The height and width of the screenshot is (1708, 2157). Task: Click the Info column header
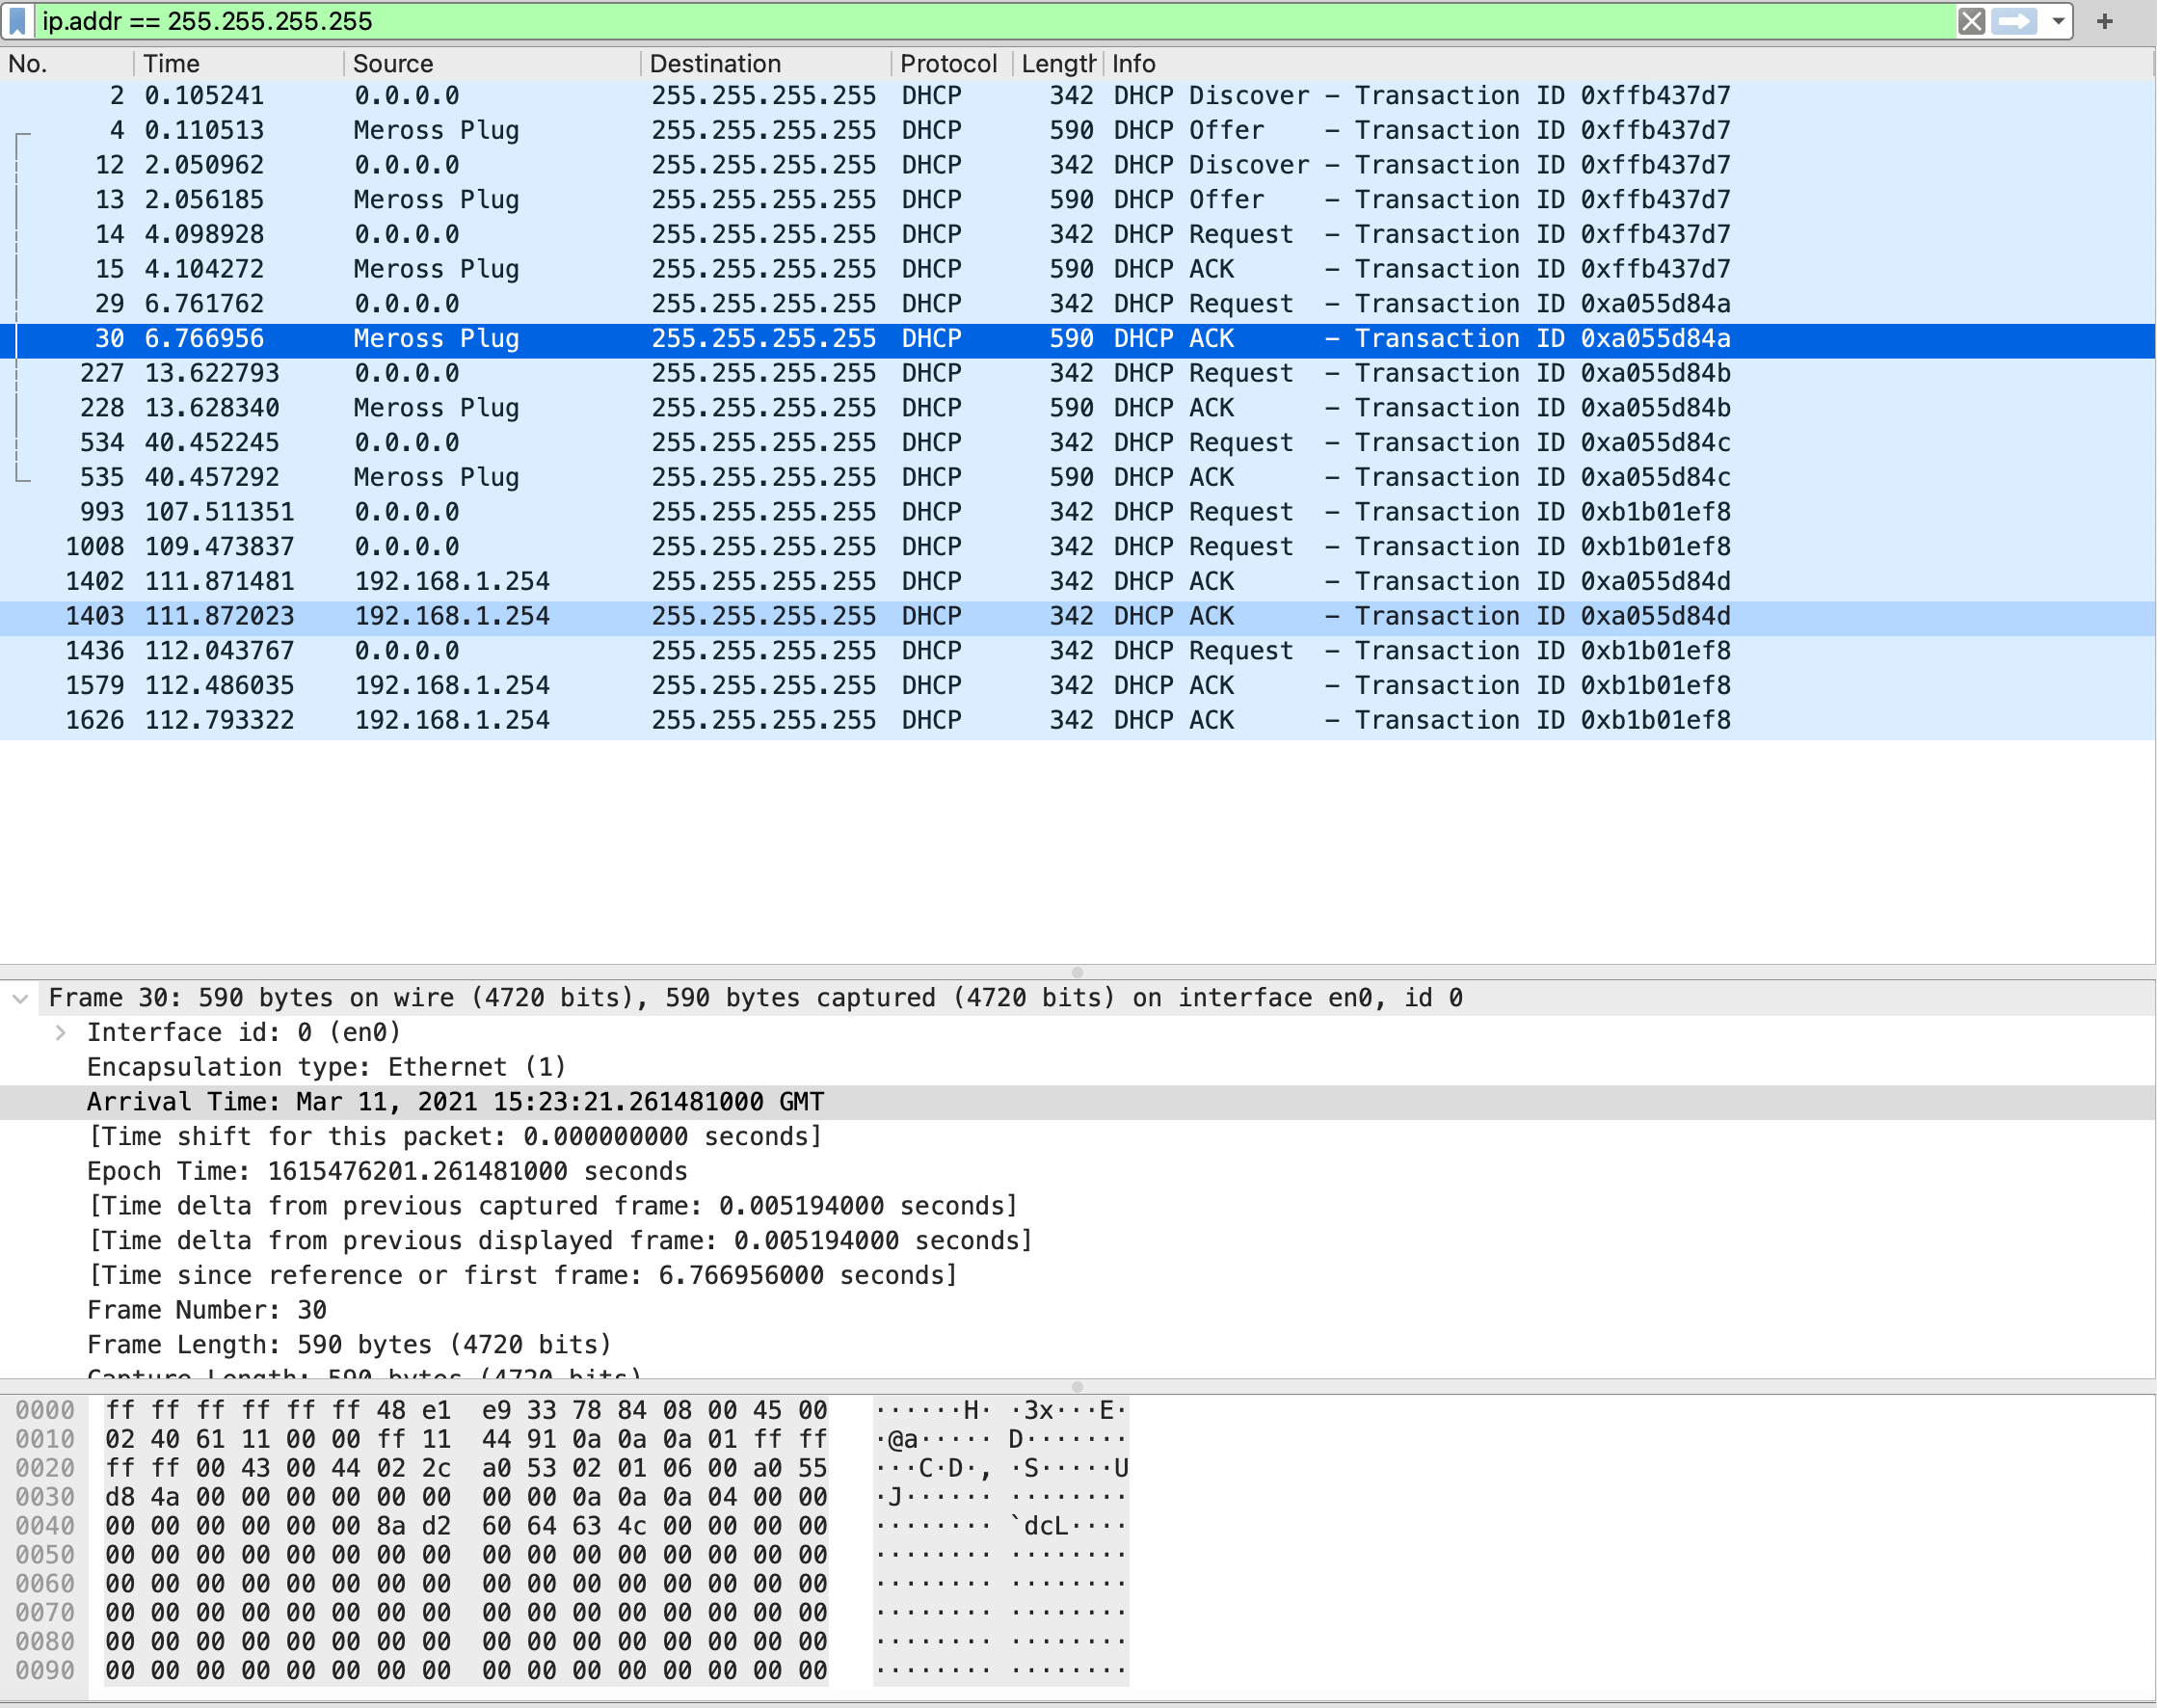(1133, 64)
